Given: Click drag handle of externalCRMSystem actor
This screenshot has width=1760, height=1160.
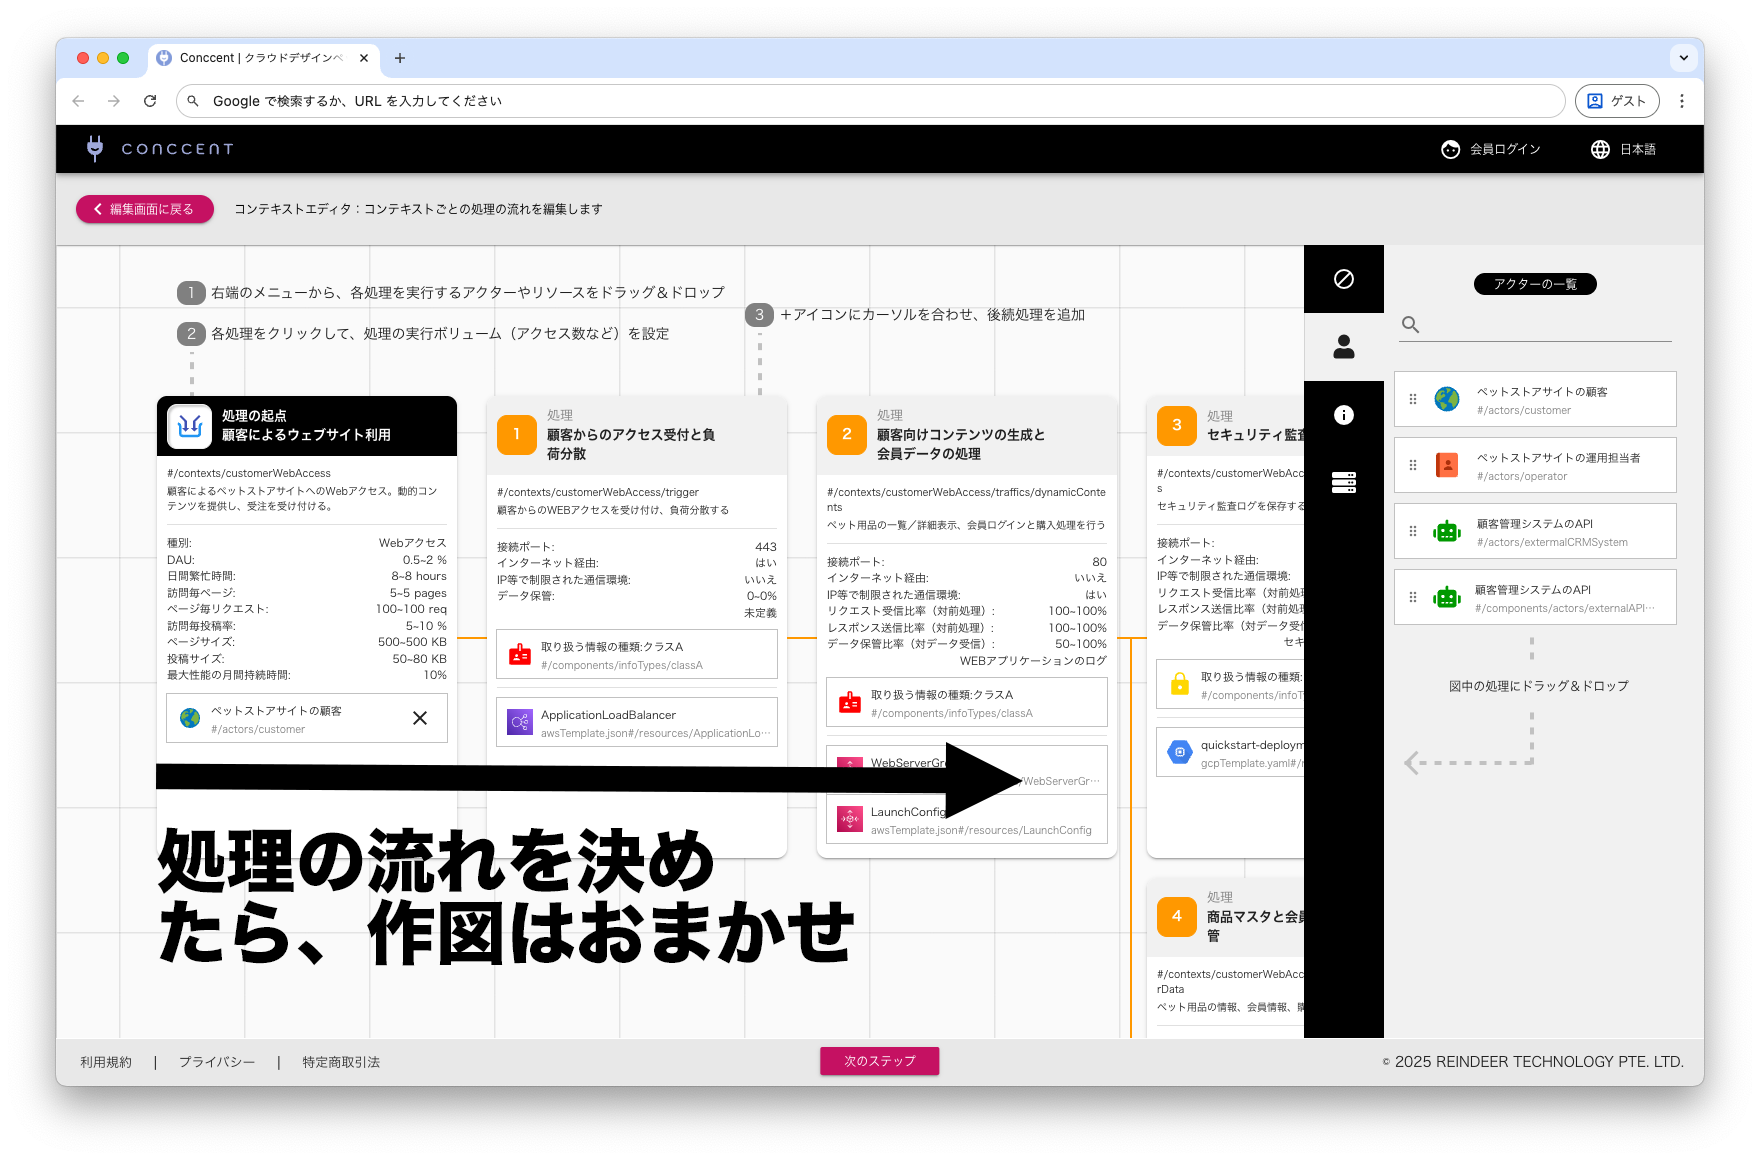Looking at the screenshot, I should click(1413, 531).
